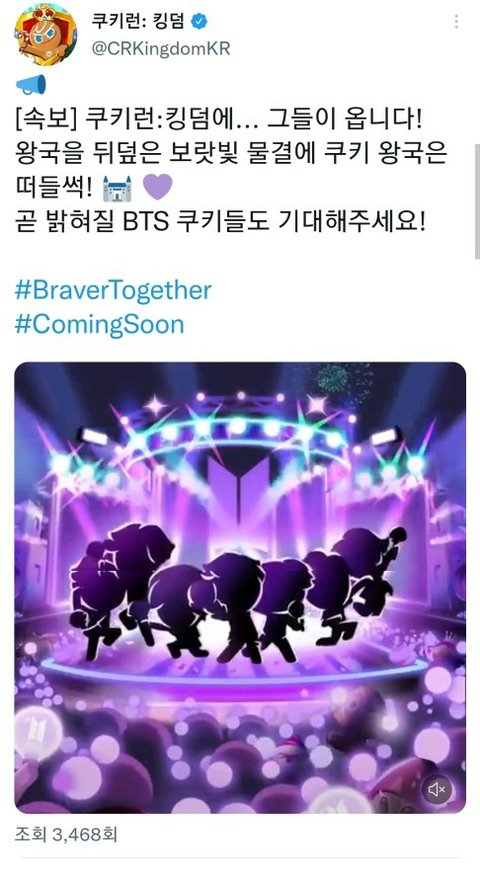Open the #BraverTogether hashtag
This screenshot has height=872, width=480.
click(x=113, y=290)
